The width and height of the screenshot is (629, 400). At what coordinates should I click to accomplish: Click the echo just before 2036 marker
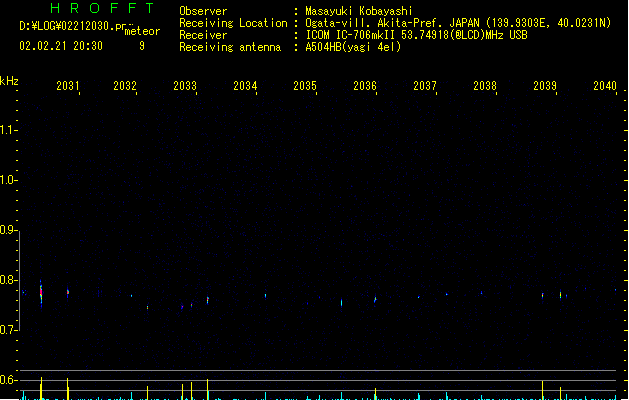[x=375, y=299]
